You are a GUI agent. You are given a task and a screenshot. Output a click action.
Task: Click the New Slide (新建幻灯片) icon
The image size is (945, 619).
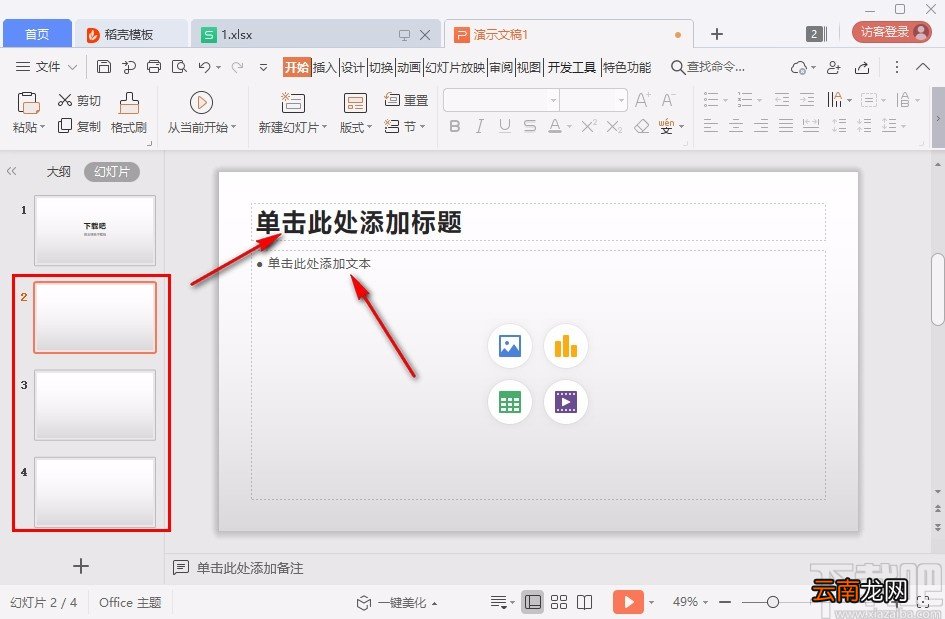click(x=293, y=103)
